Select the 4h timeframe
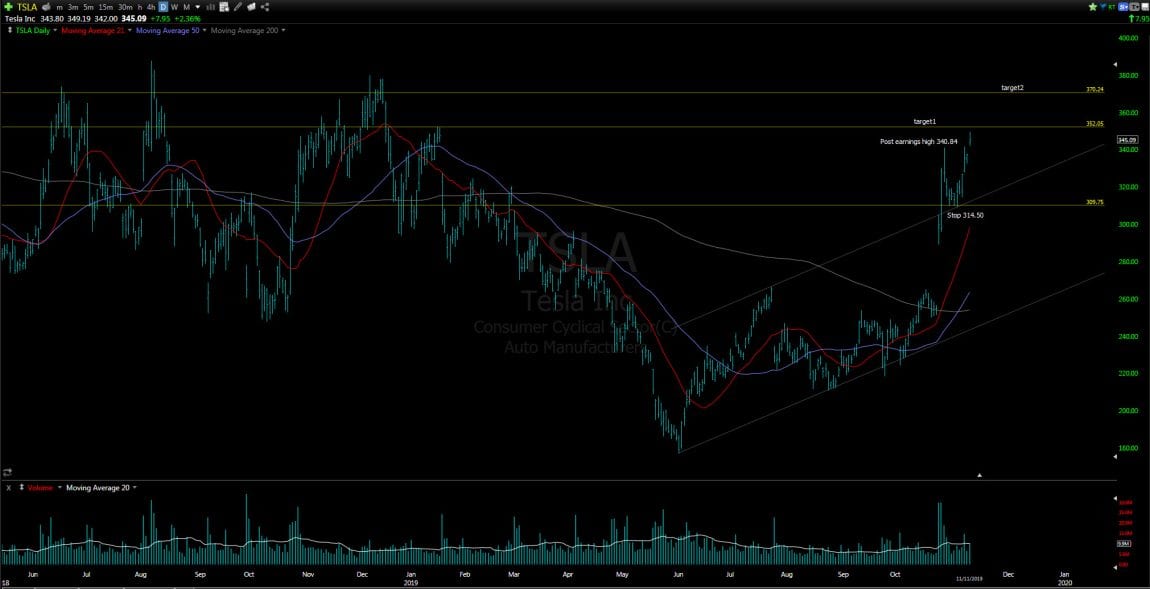The height and width of the screenshot is (589, 1150). point(151,7)
